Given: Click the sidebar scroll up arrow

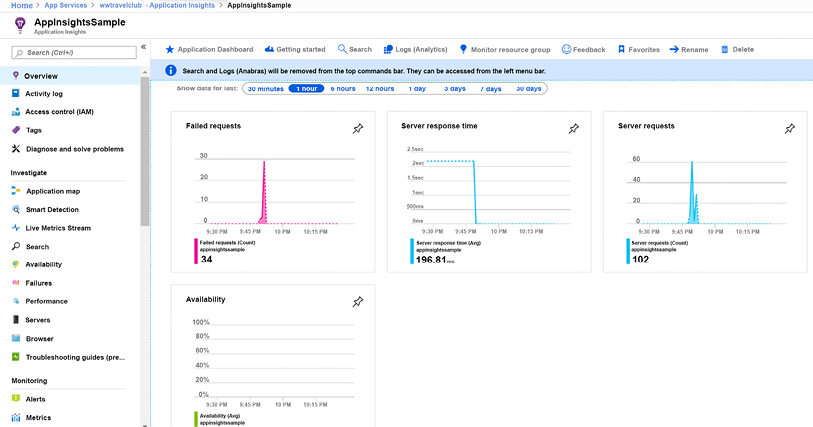Looking at the screenshot, I should [x=145, y=73].
